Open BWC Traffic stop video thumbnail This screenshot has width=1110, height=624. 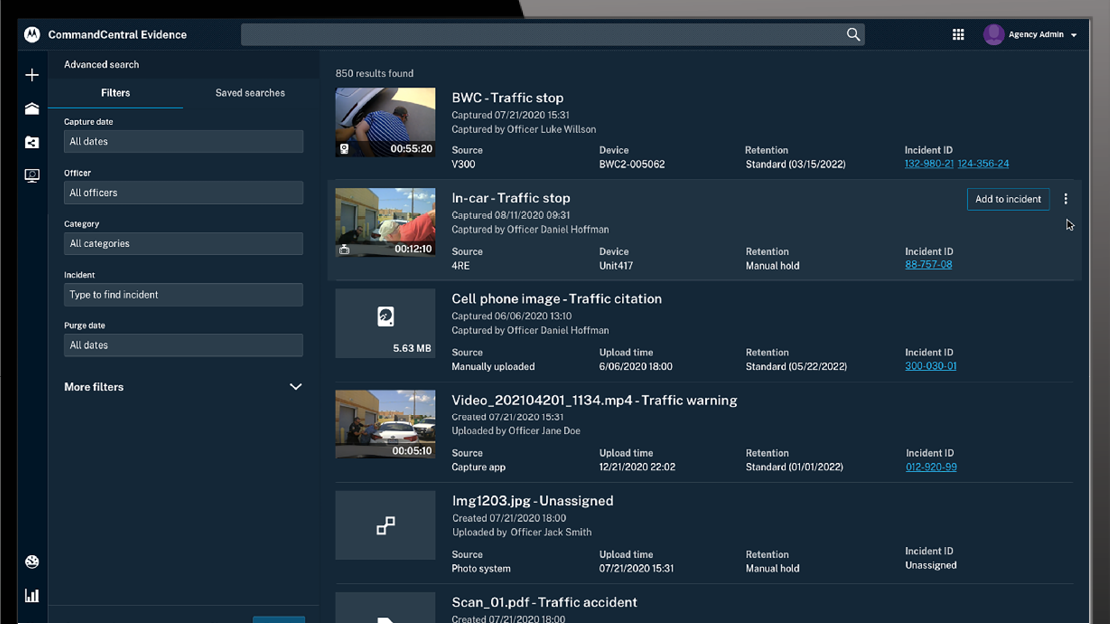(x=385, y=122)
